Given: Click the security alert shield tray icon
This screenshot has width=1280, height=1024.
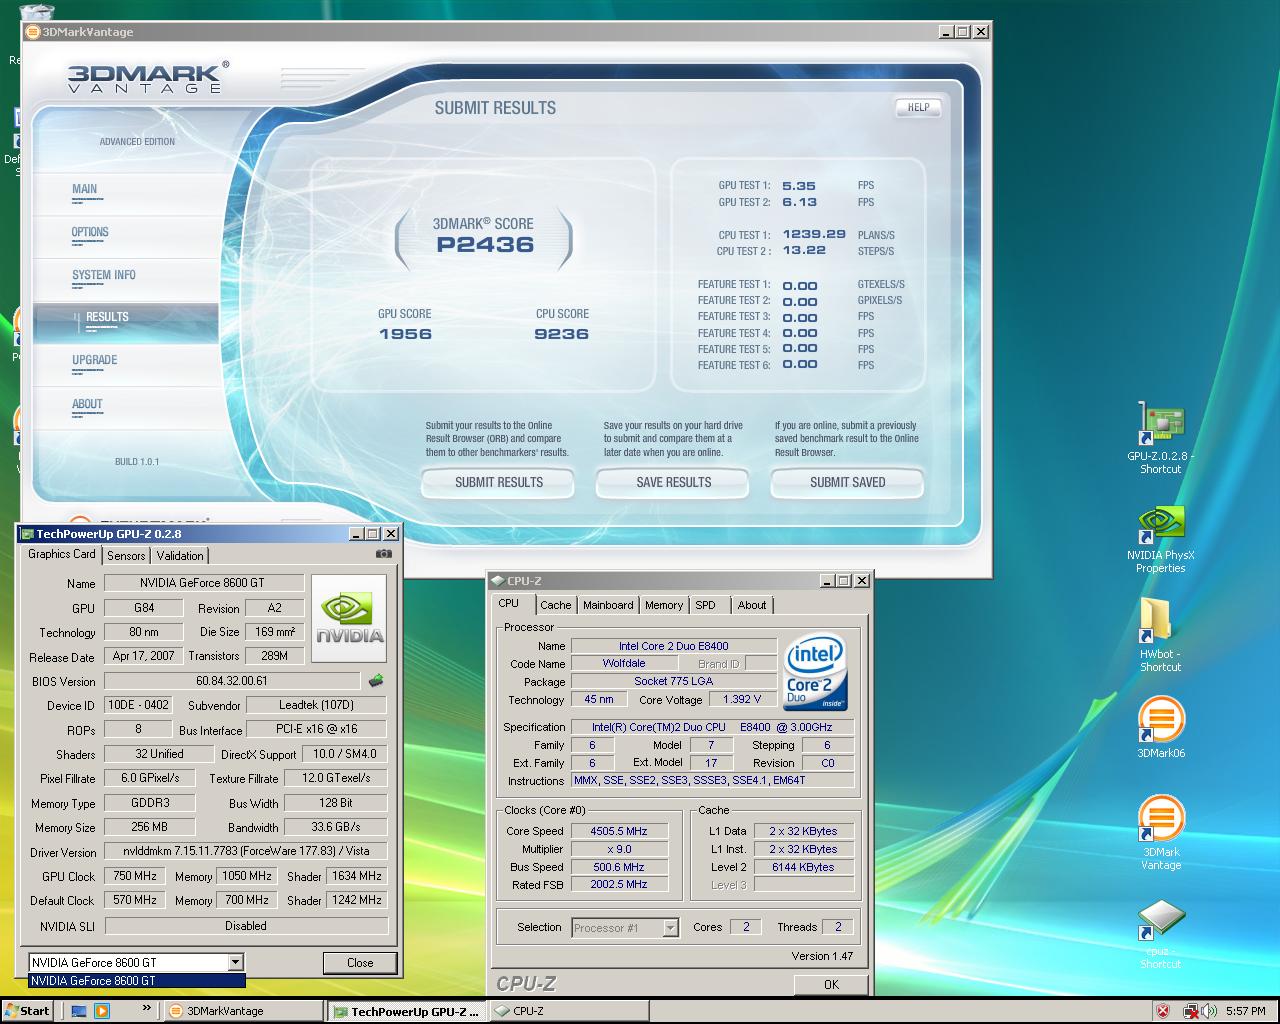Looking at the screenshot, I should [x=1163, y=1011].
